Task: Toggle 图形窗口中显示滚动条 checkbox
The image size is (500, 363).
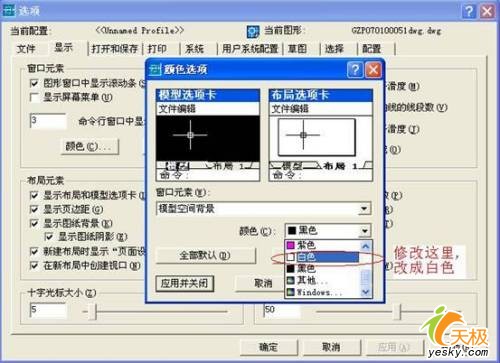Action: point(34,83)
